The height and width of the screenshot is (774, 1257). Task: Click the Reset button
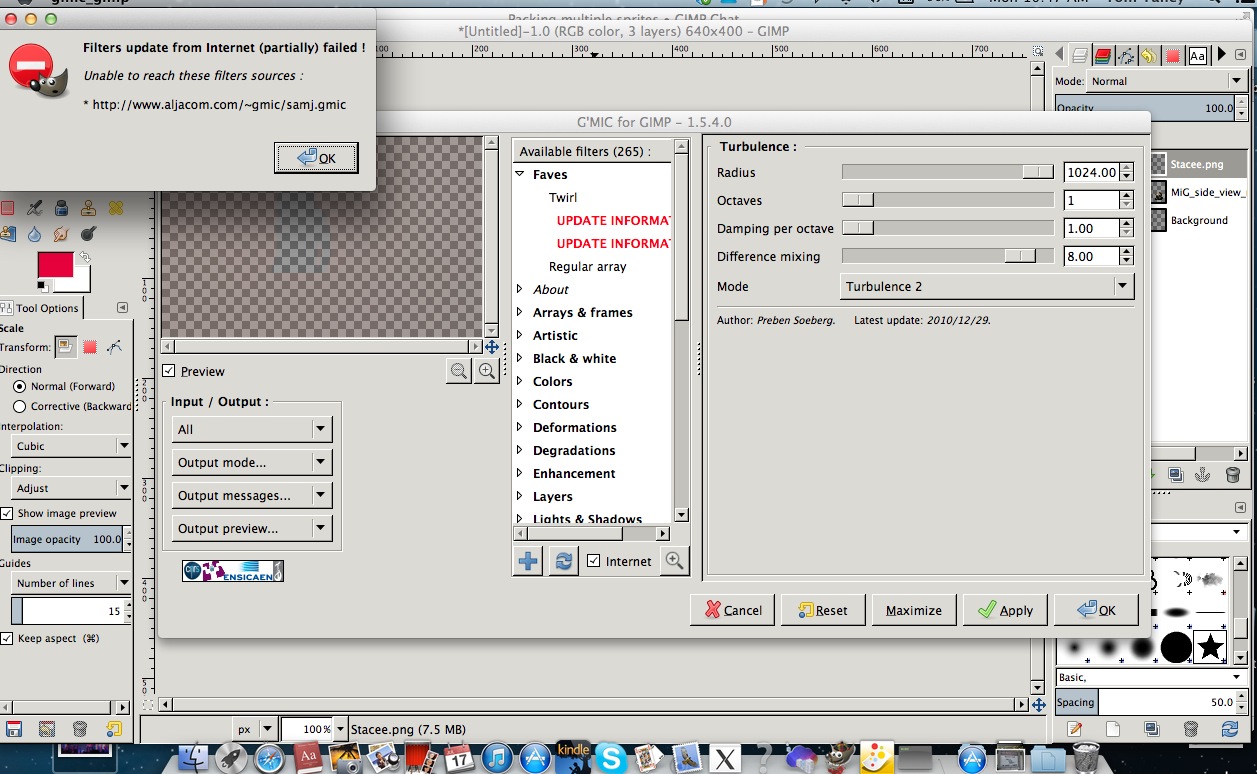point(823,610)
